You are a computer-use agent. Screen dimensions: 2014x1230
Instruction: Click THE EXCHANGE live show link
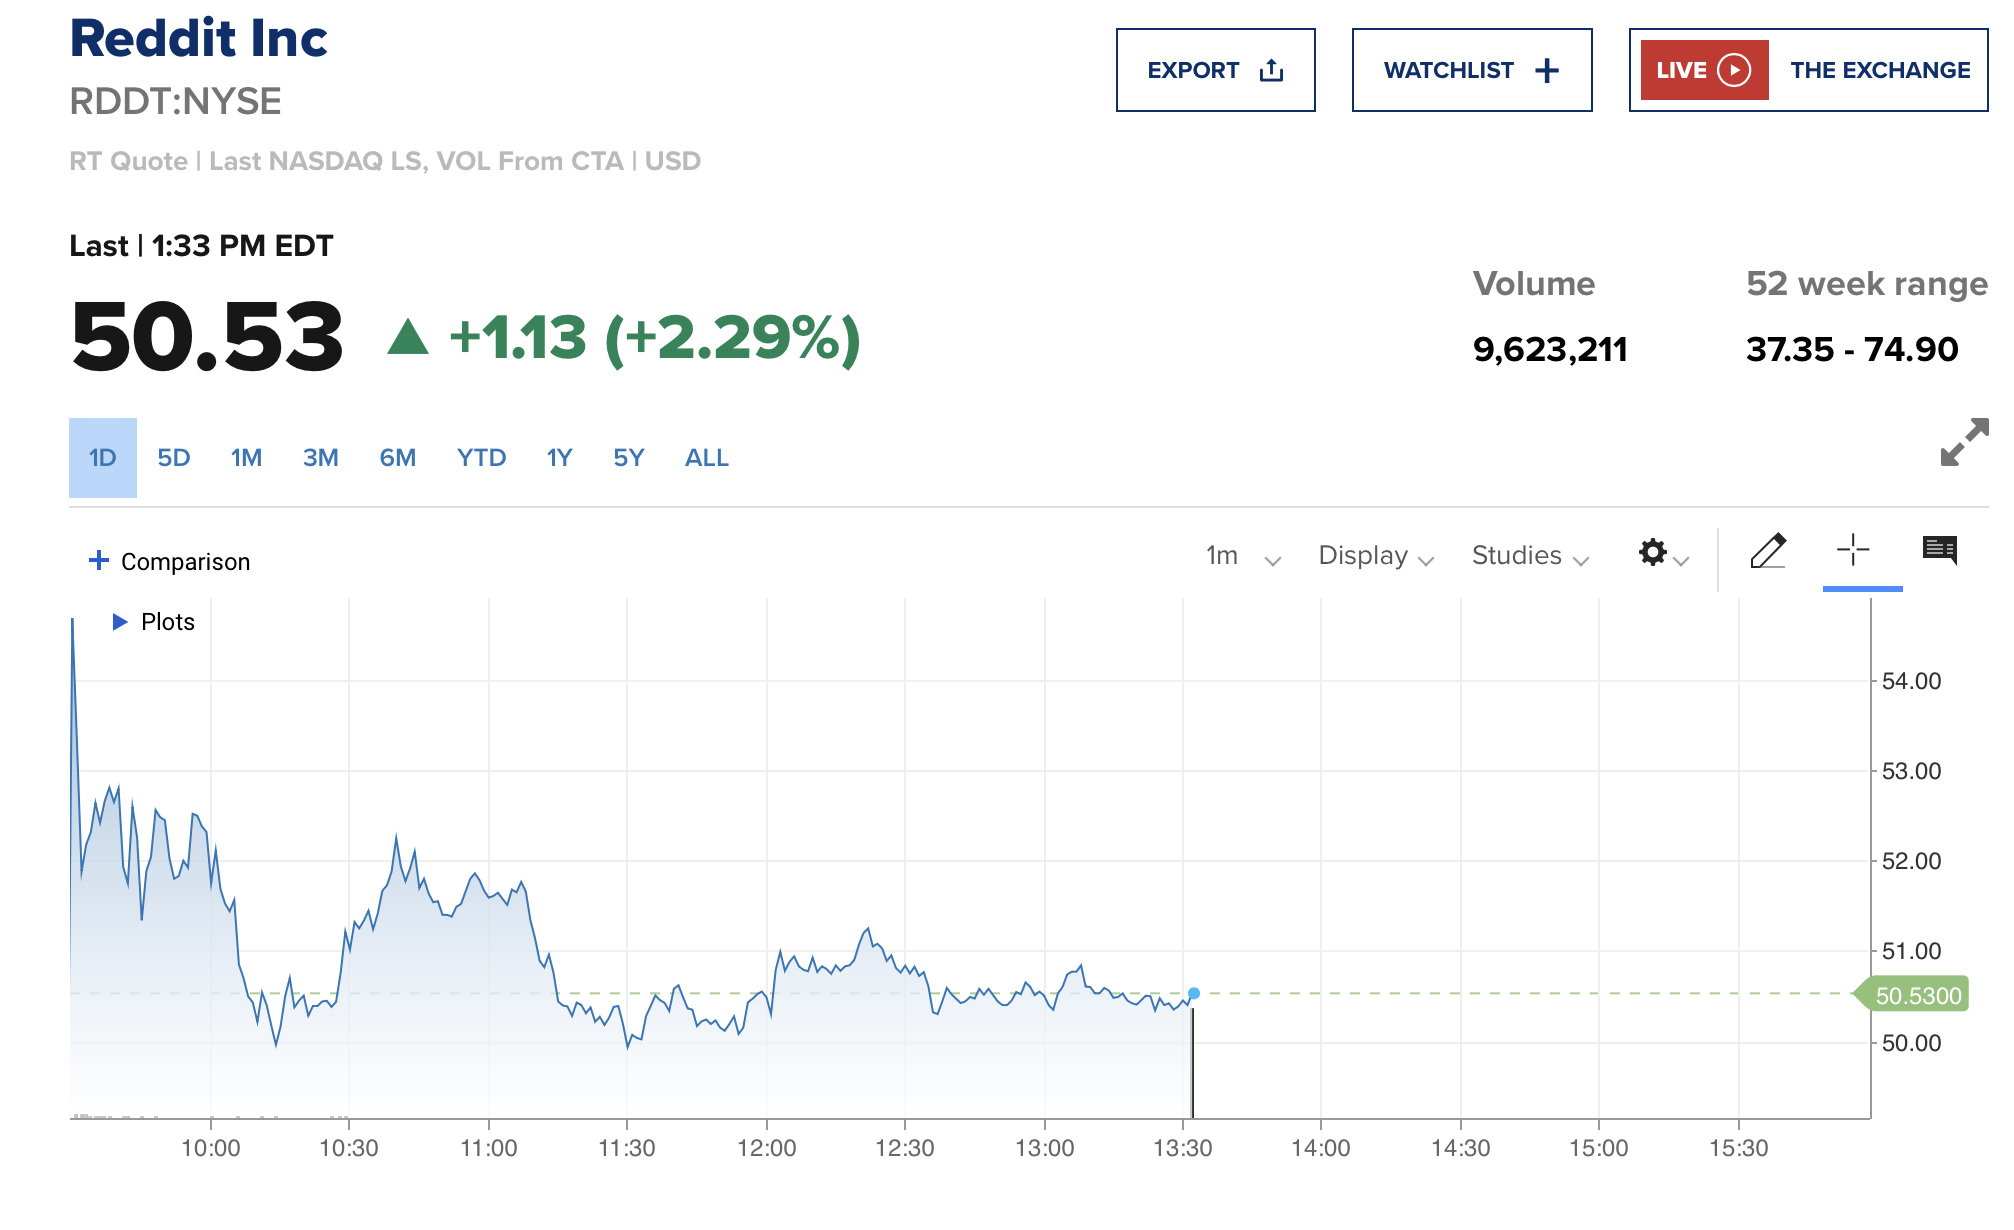click(1879, 70)
